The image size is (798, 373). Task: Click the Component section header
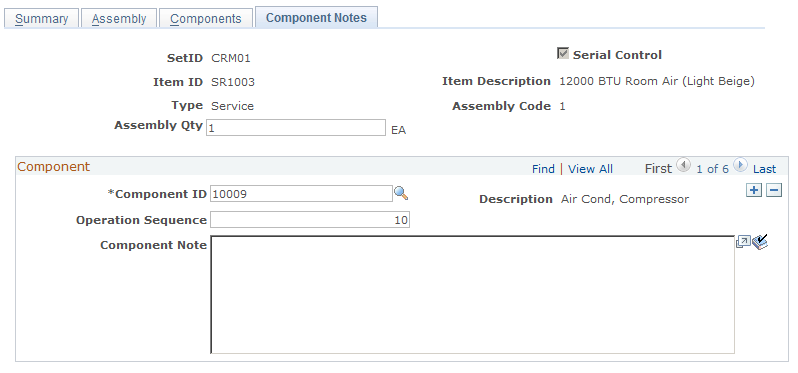(53, 167)
